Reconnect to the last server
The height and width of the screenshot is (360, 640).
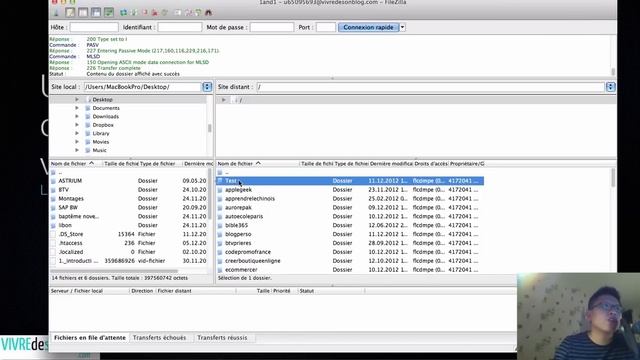165,13
